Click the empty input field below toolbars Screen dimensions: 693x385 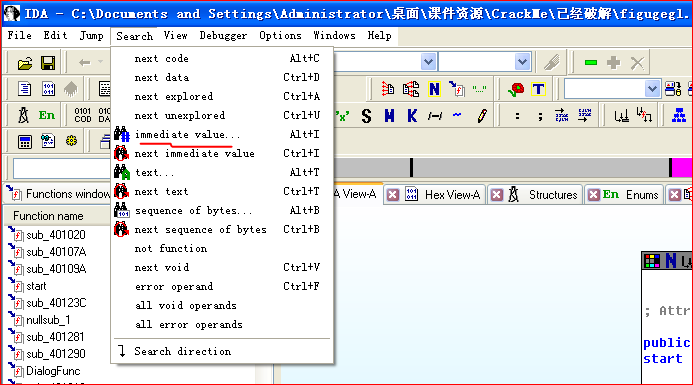tap(62, 168)
